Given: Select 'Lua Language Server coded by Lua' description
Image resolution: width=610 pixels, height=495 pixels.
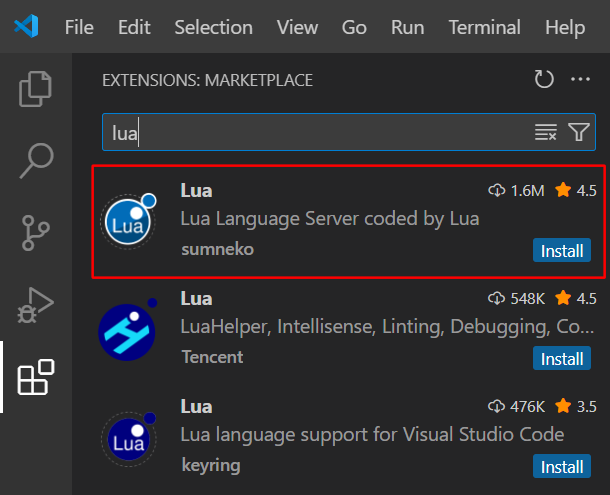Looking at the screenshot, I should pyautogui.click(x=330, y=219).
